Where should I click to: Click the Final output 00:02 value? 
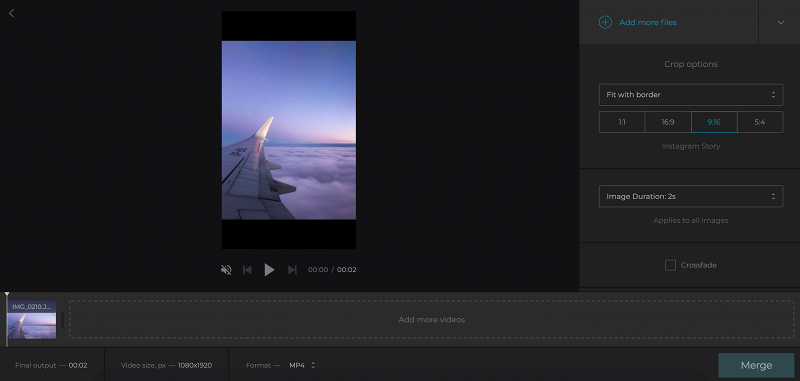coord(78,365)
